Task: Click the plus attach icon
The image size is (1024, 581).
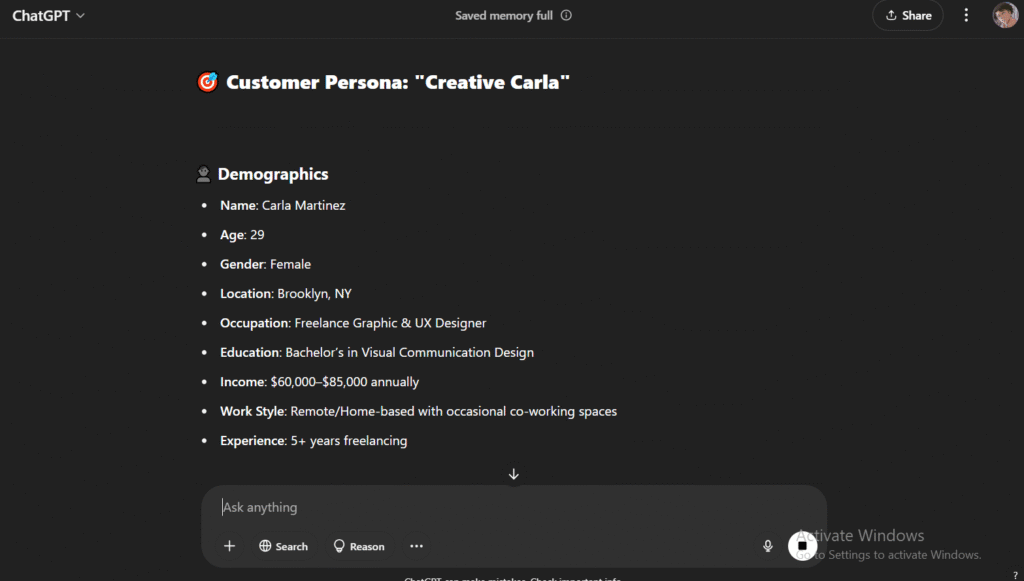Action: coord(229,546)
